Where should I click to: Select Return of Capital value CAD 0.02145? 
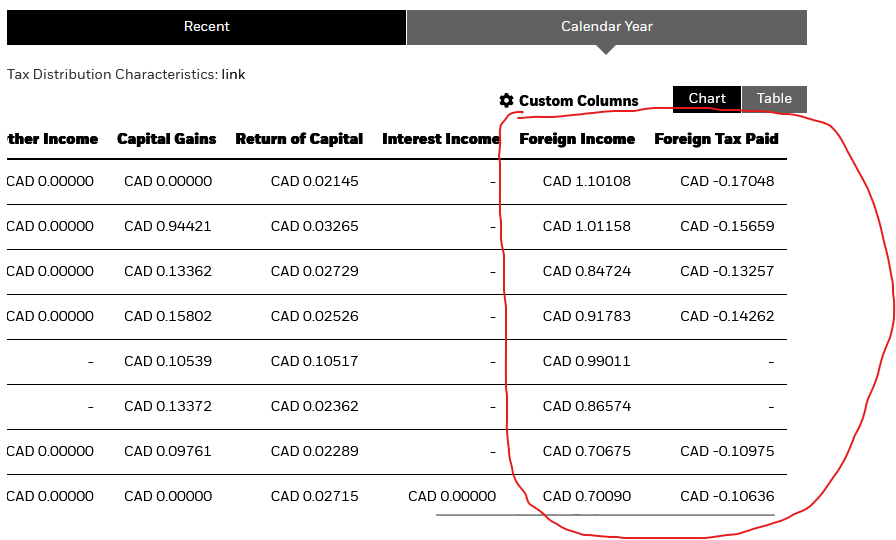point(314,181)
